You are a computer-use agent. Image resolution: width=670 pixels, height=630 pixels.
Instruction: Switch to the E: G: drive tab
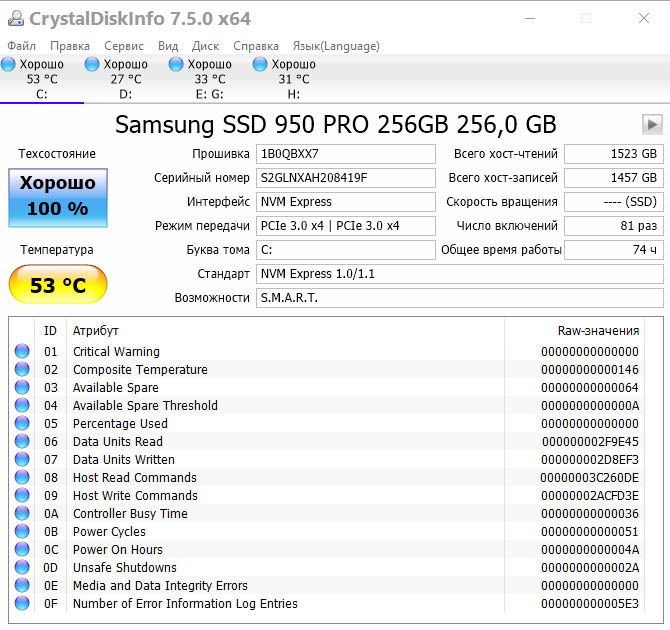[x=209, y=79]
